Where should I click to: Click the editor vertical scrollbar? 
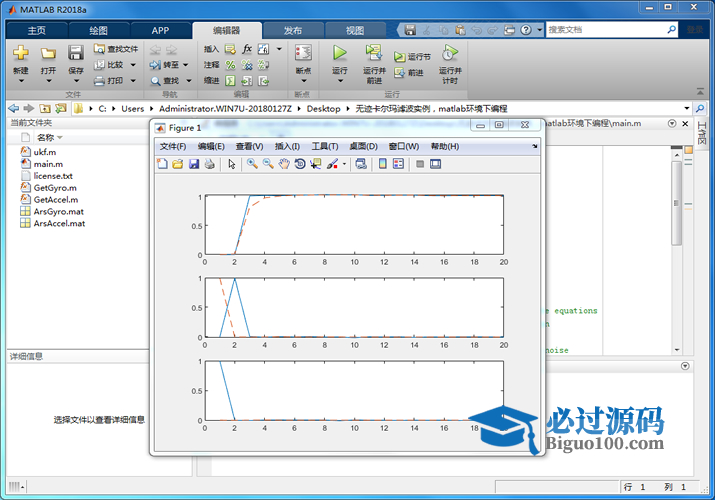click(677, 203)
